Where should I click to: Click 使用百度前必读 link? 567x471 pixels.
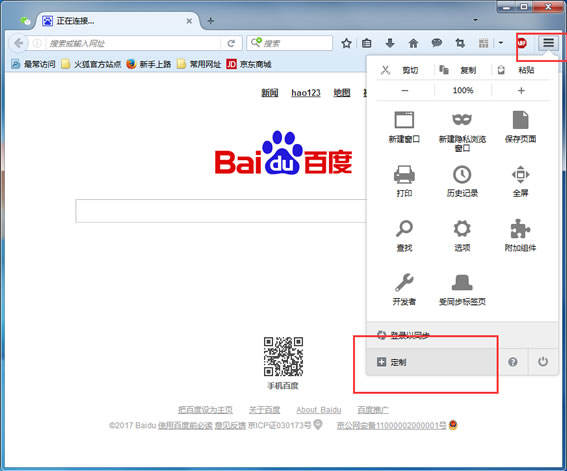pyautogui.click(x=185, y=425)
